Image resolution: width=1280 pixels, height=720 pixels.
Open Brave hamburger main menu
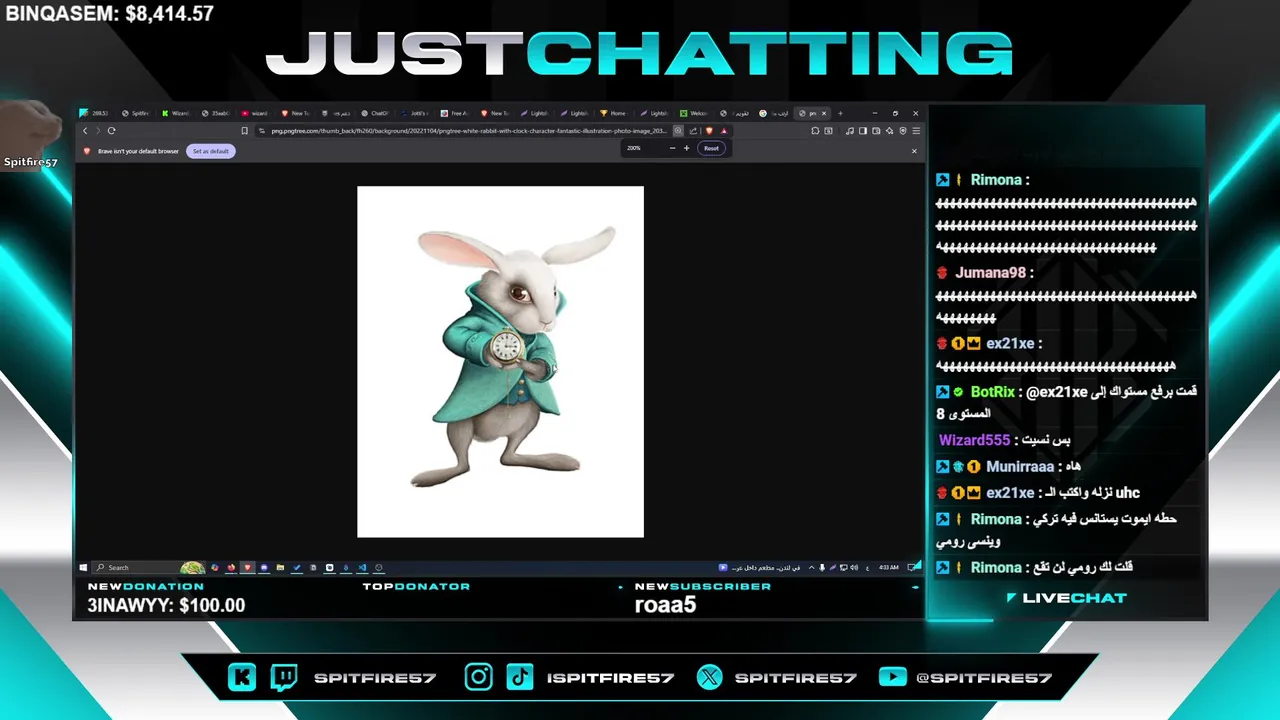tap(916, 131)
